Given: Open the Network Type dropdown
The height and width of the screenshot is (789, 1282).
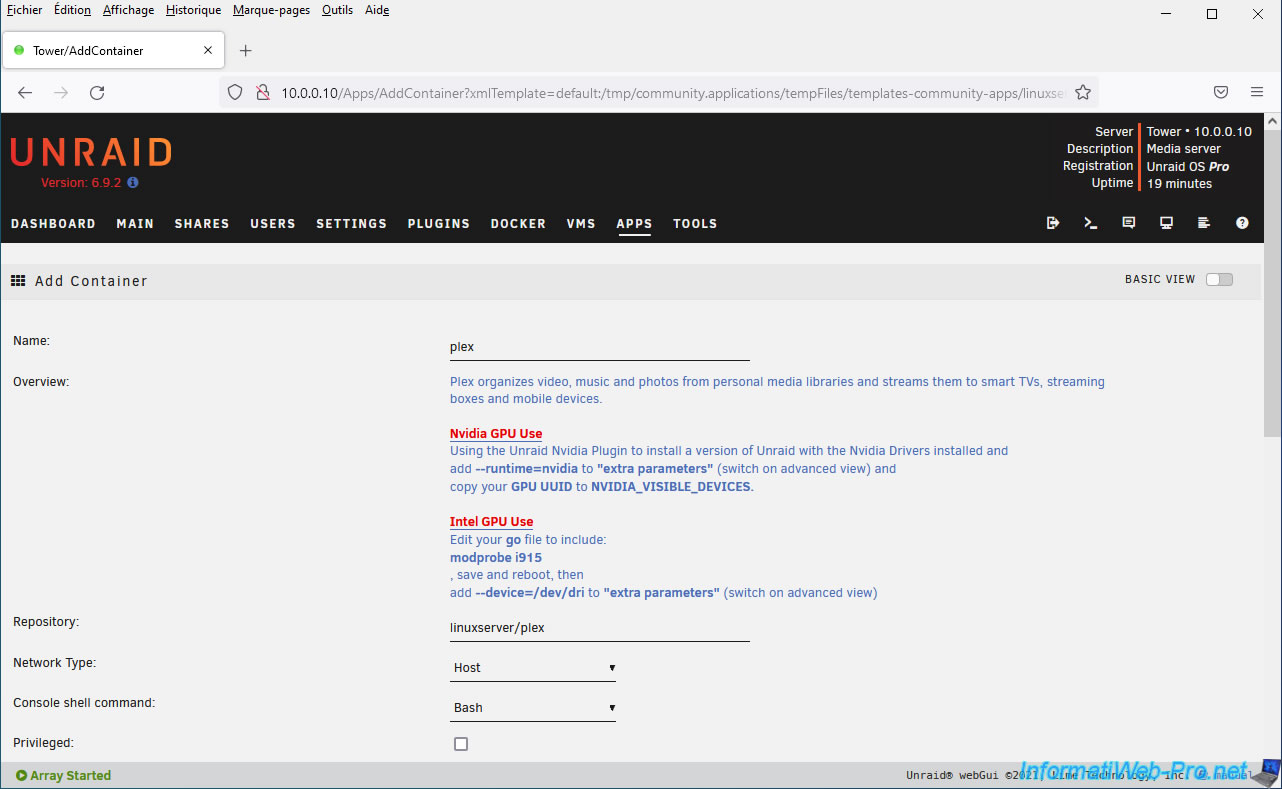Looking at the screenshot, I should (533, 668).
